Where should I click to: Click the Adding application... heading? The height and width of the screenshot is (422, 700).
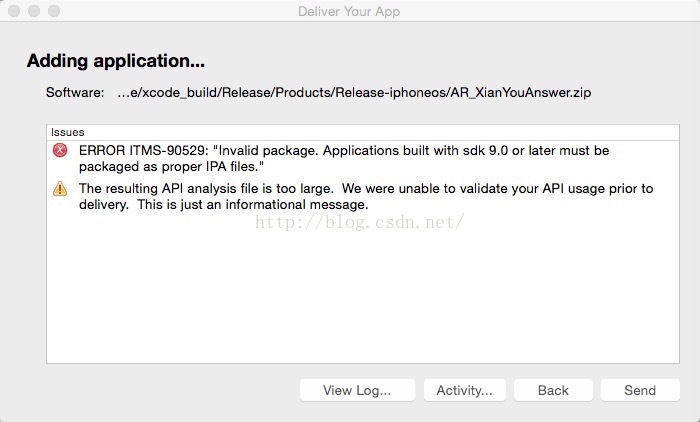pos(116,61)
